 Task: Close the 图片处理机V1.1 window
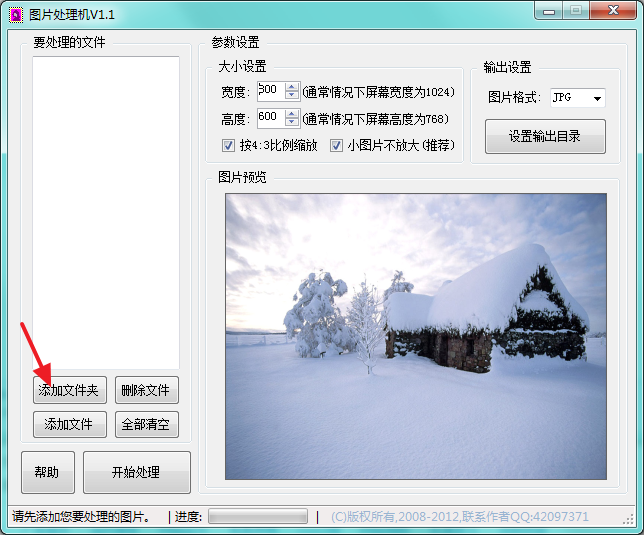point(613,11)
